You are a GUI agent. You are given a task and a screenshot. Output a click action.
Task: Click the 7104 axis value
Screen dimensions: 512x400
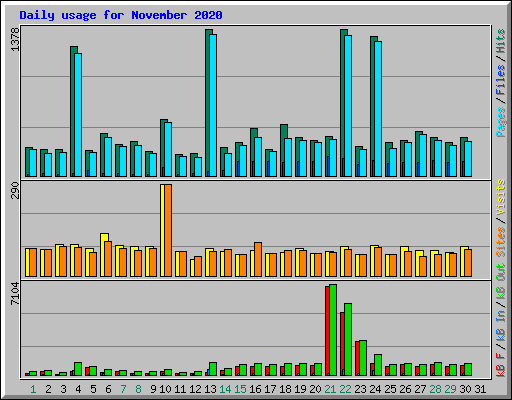[15, 293]
